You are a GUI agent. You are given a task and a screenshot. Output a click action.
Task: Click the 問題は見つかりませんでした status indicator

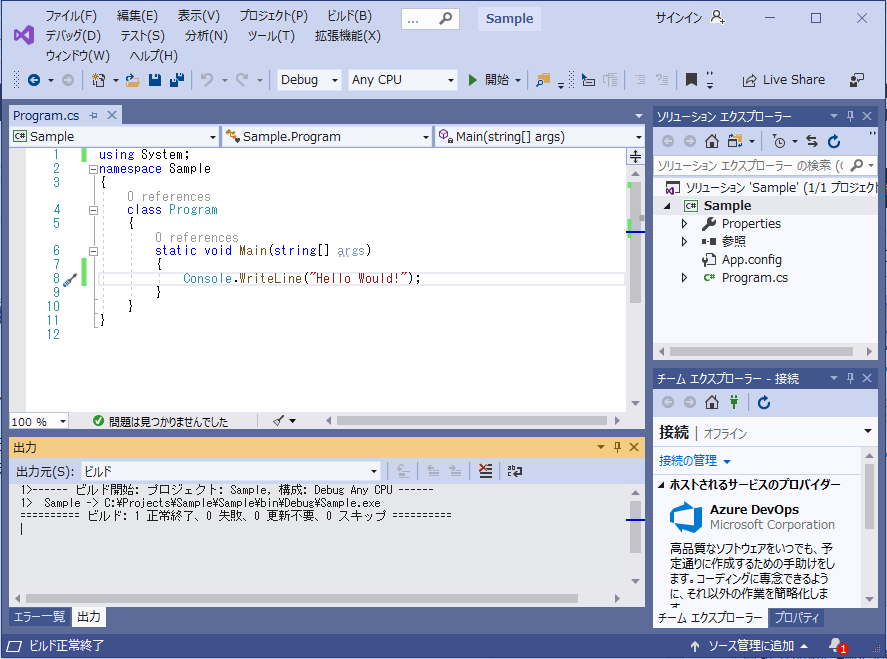(161, 421)
